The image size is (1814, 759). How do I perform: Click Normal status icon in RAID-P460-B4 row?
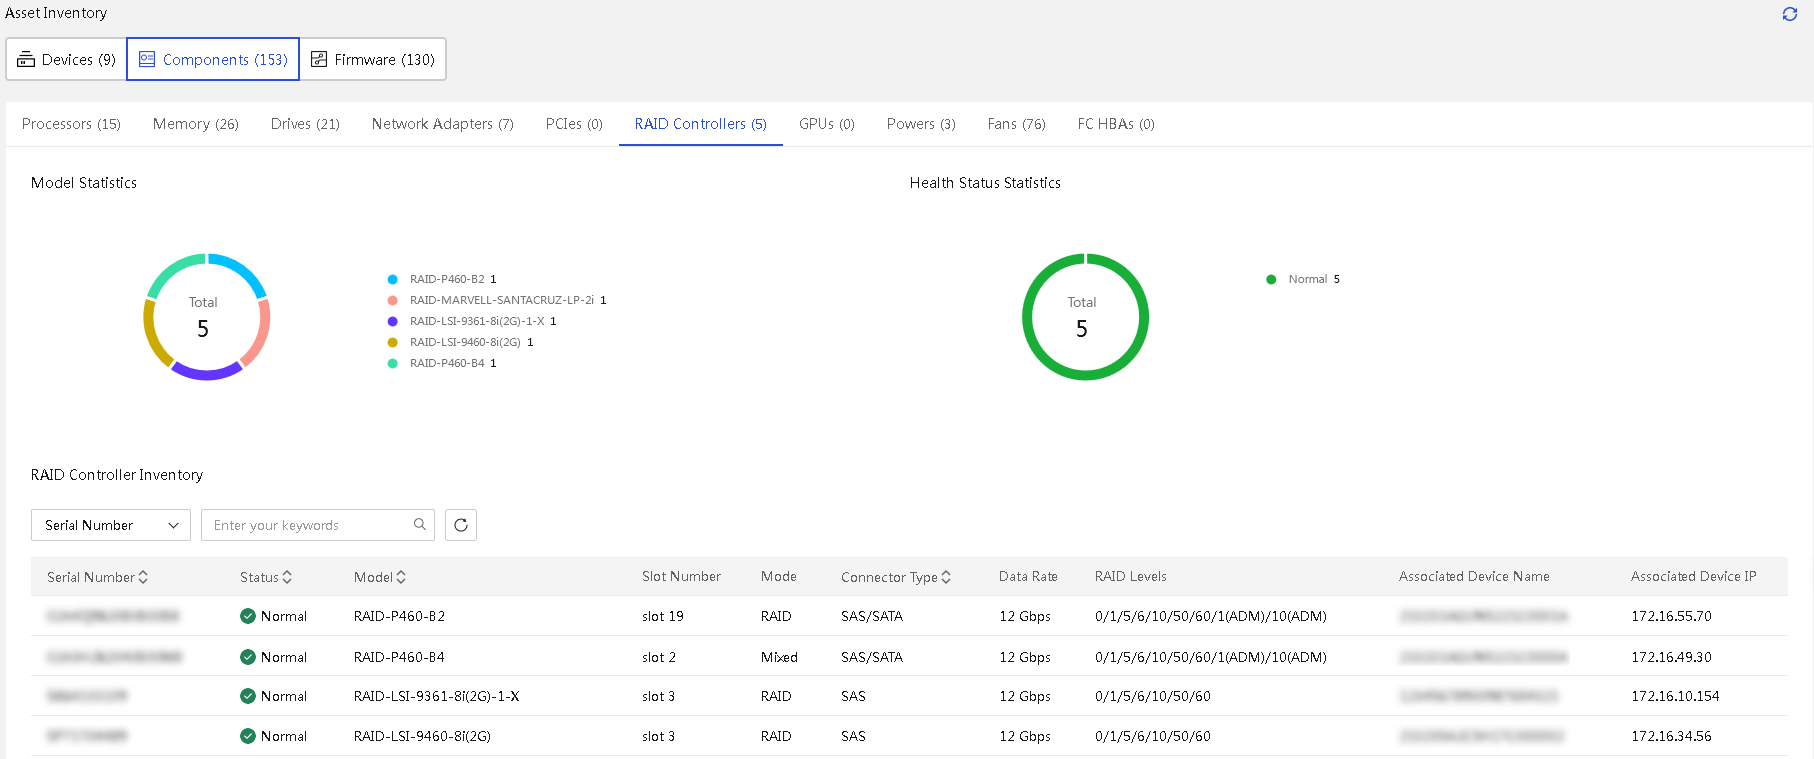click(x=248, y=657)
